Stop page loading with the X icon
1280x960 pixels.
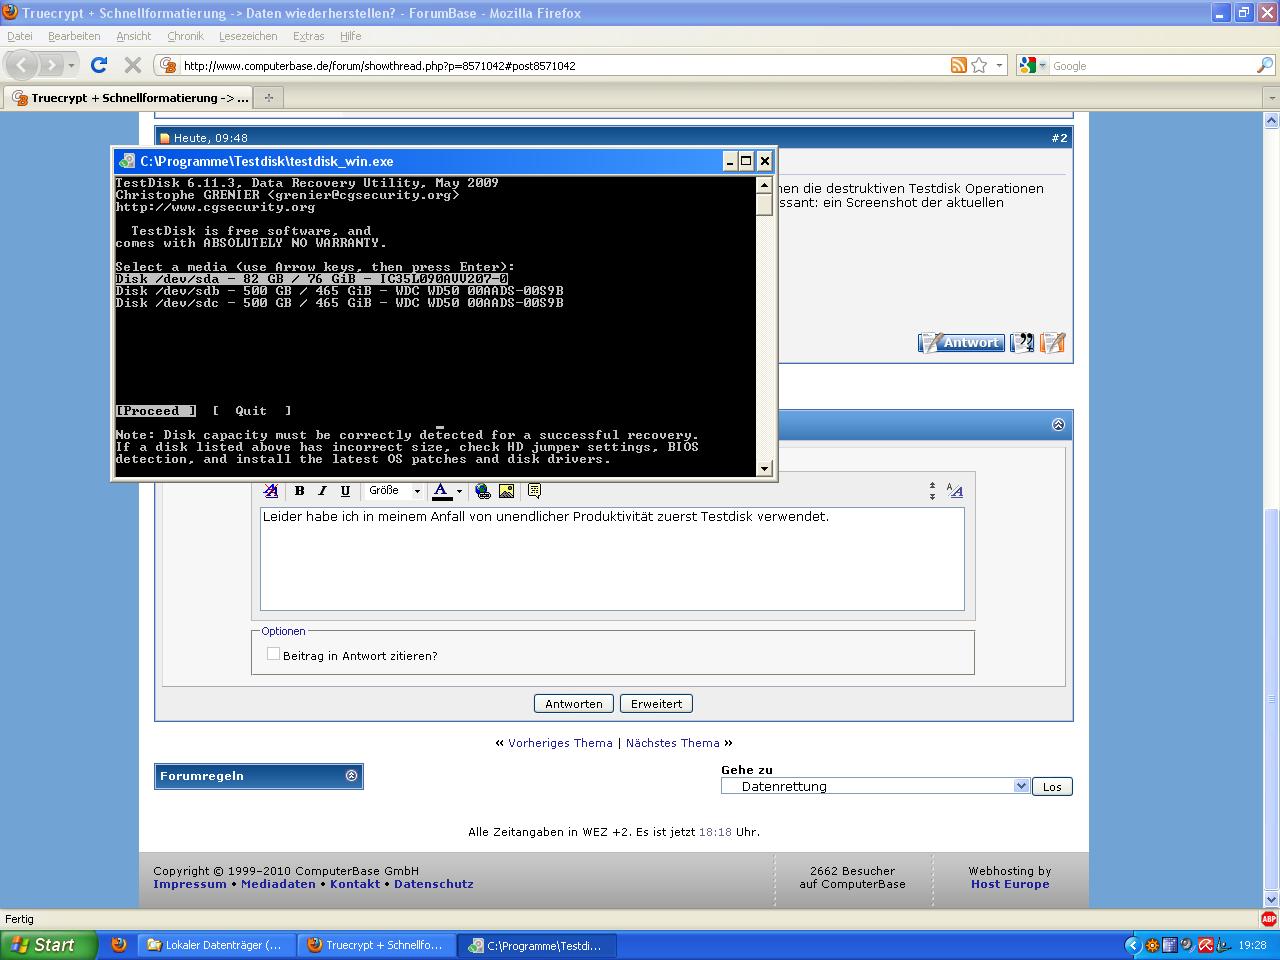click(132, 65)
